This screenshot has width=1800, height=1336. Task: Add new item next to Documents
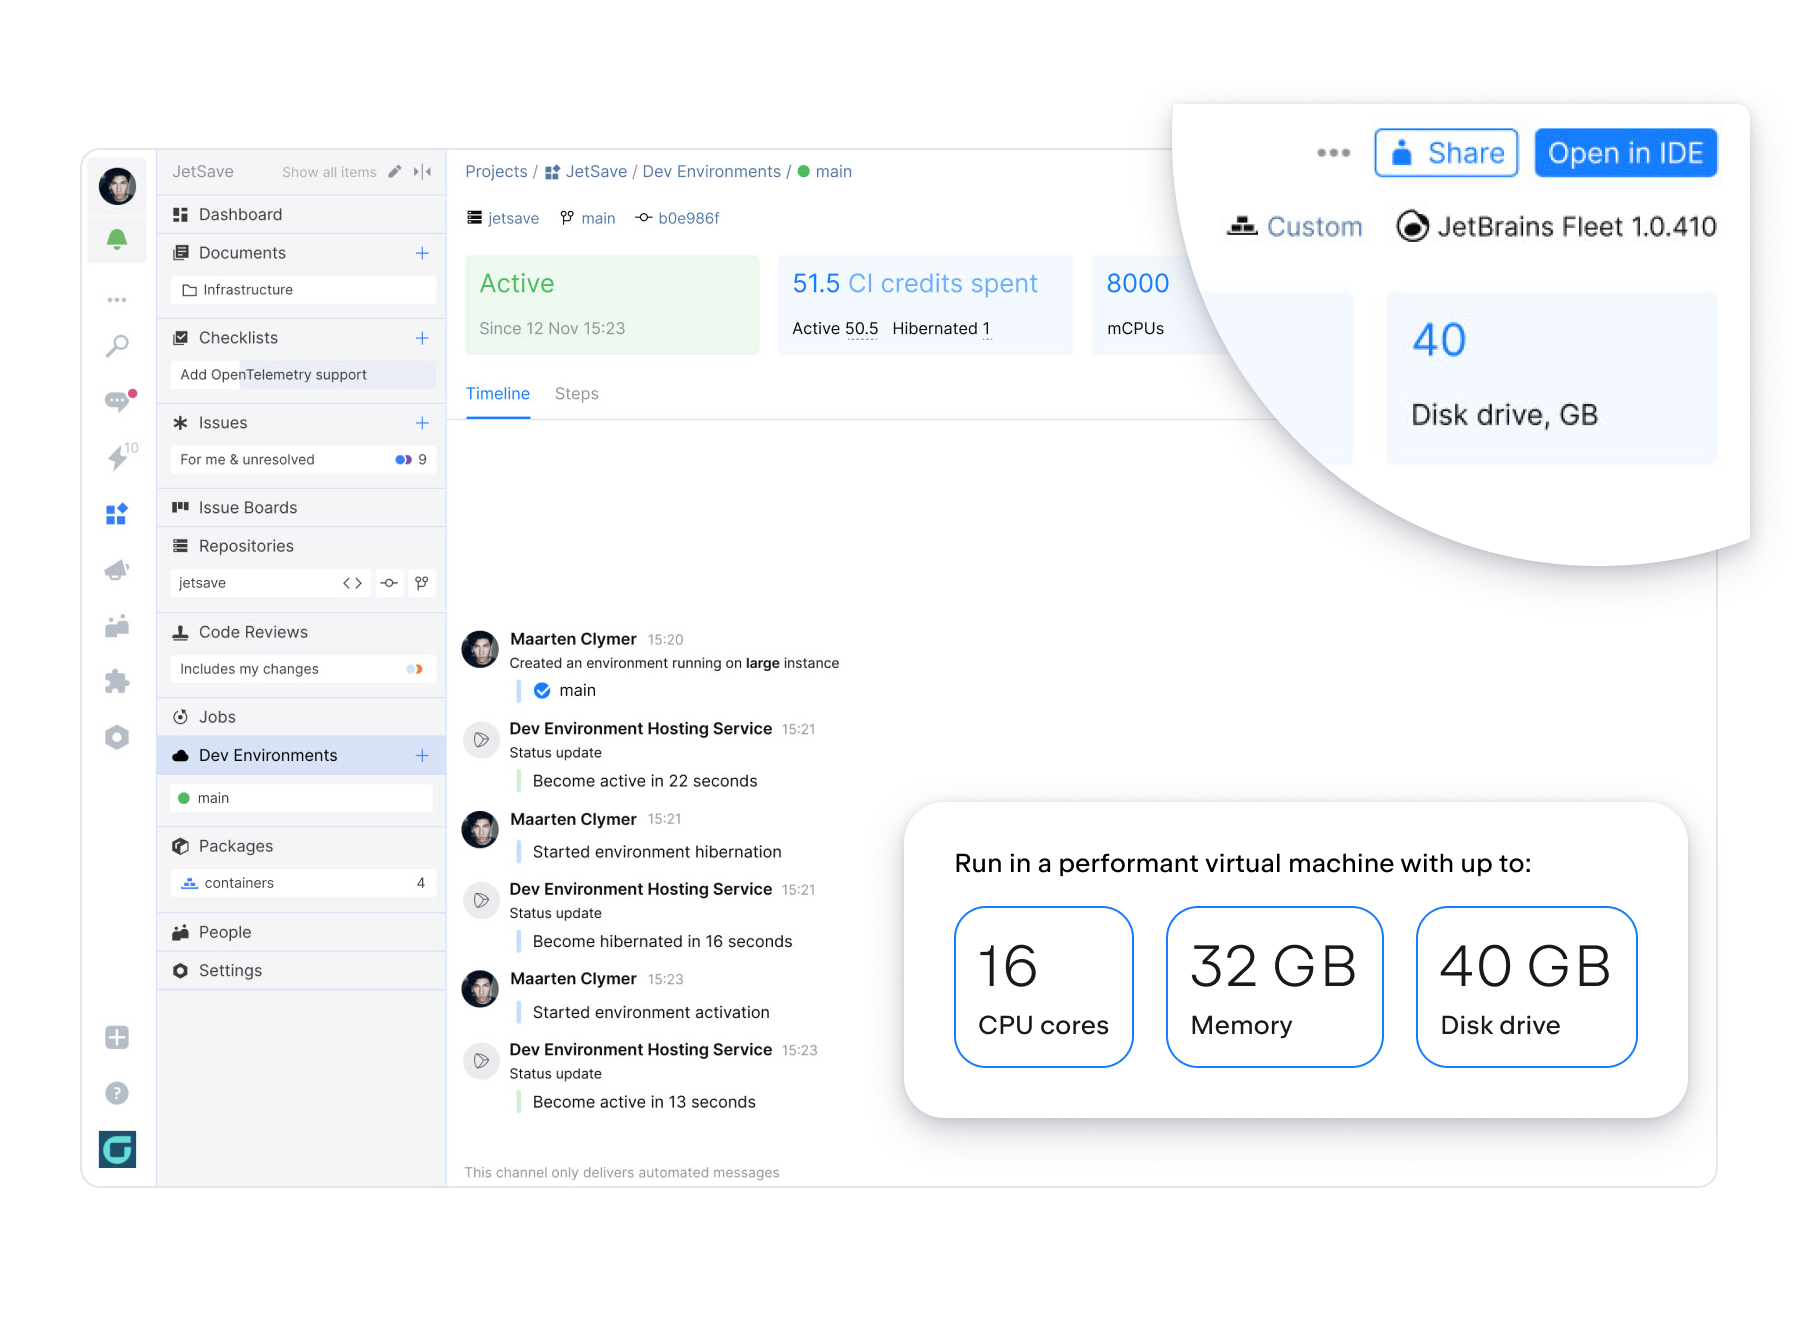pyautogui.click(x=422, y=253)
